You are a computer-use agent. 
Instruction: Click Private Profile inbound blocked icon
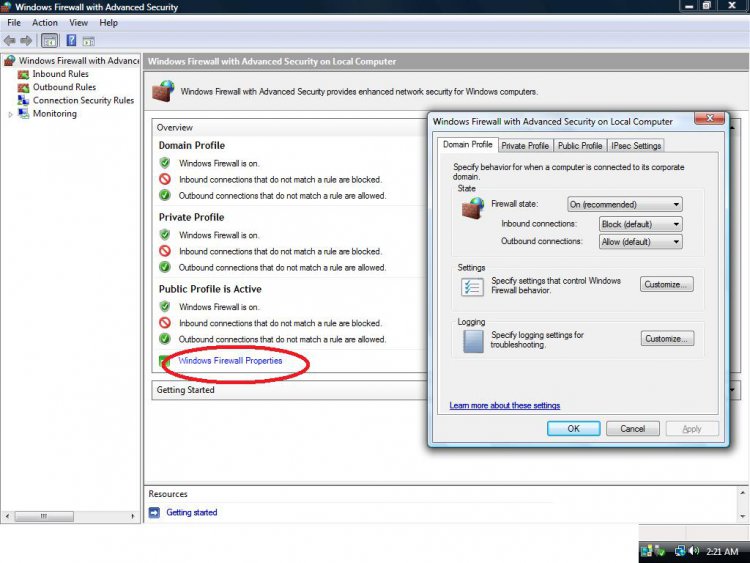pyautogui.click(x=165, y=251)
